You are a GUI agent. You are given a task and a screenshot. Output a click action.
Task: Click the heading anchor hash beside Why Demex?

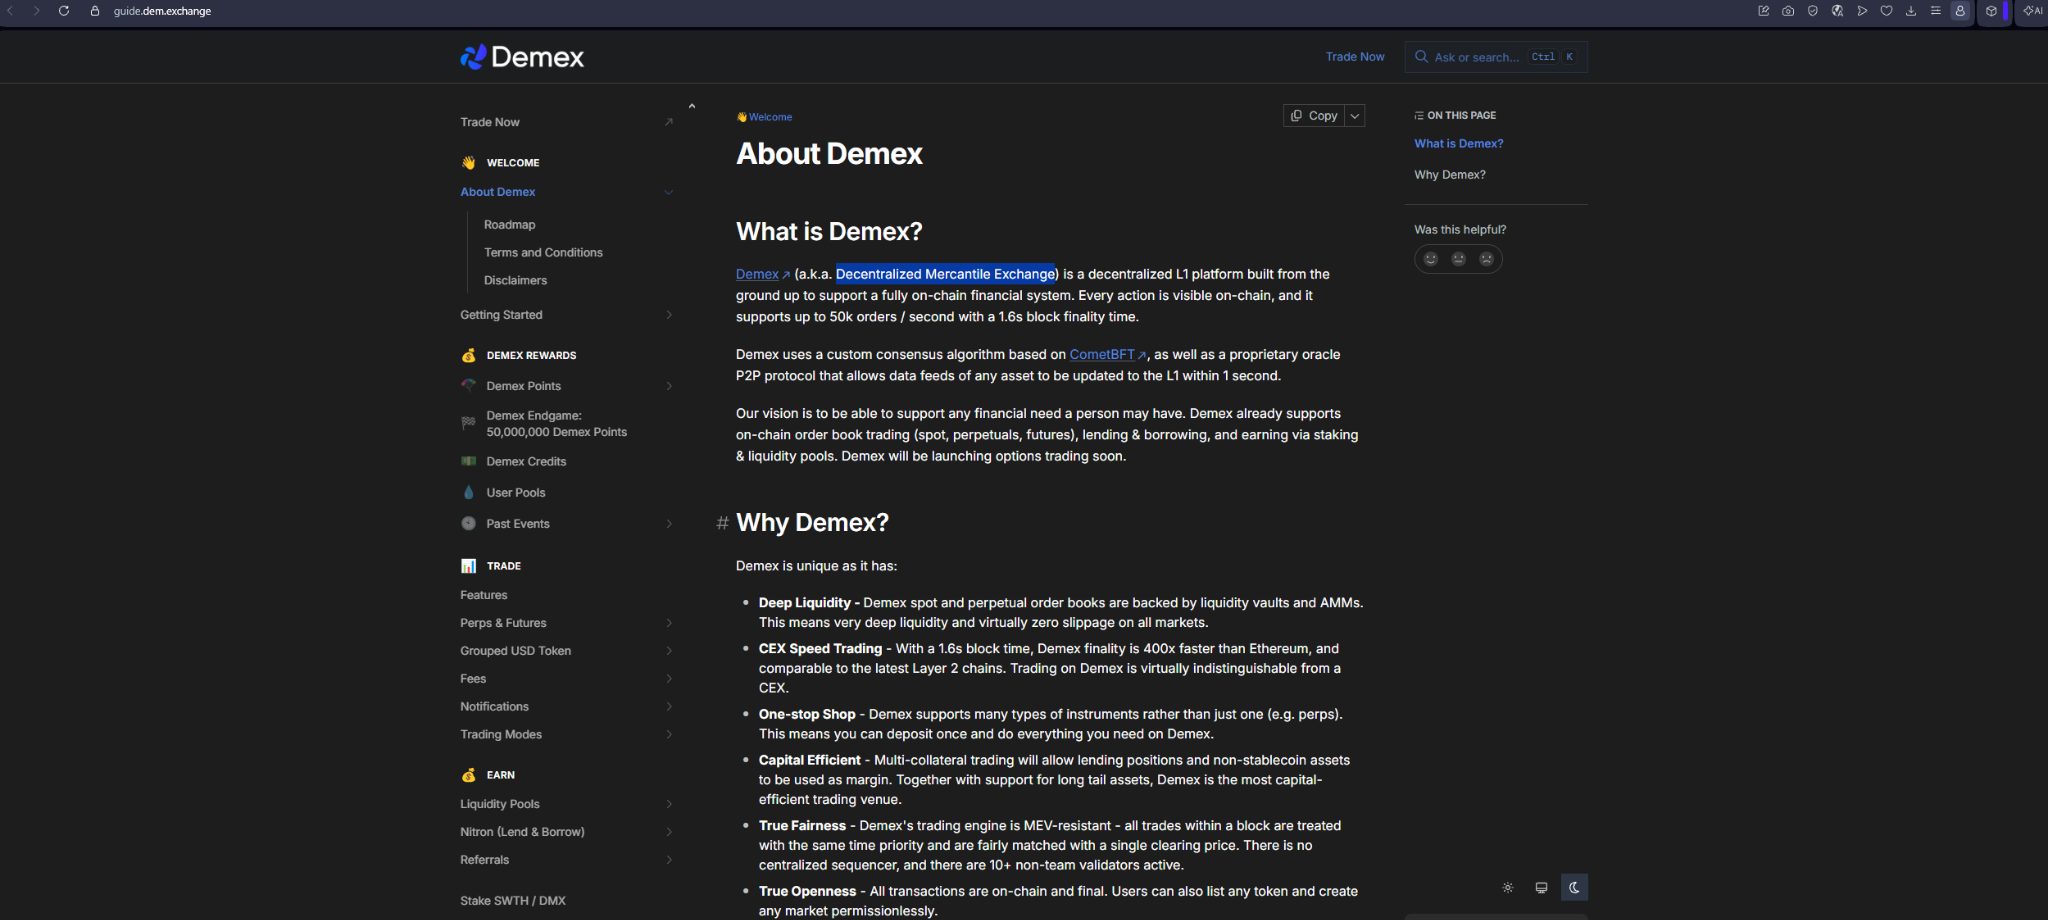[x=722, y=523]
